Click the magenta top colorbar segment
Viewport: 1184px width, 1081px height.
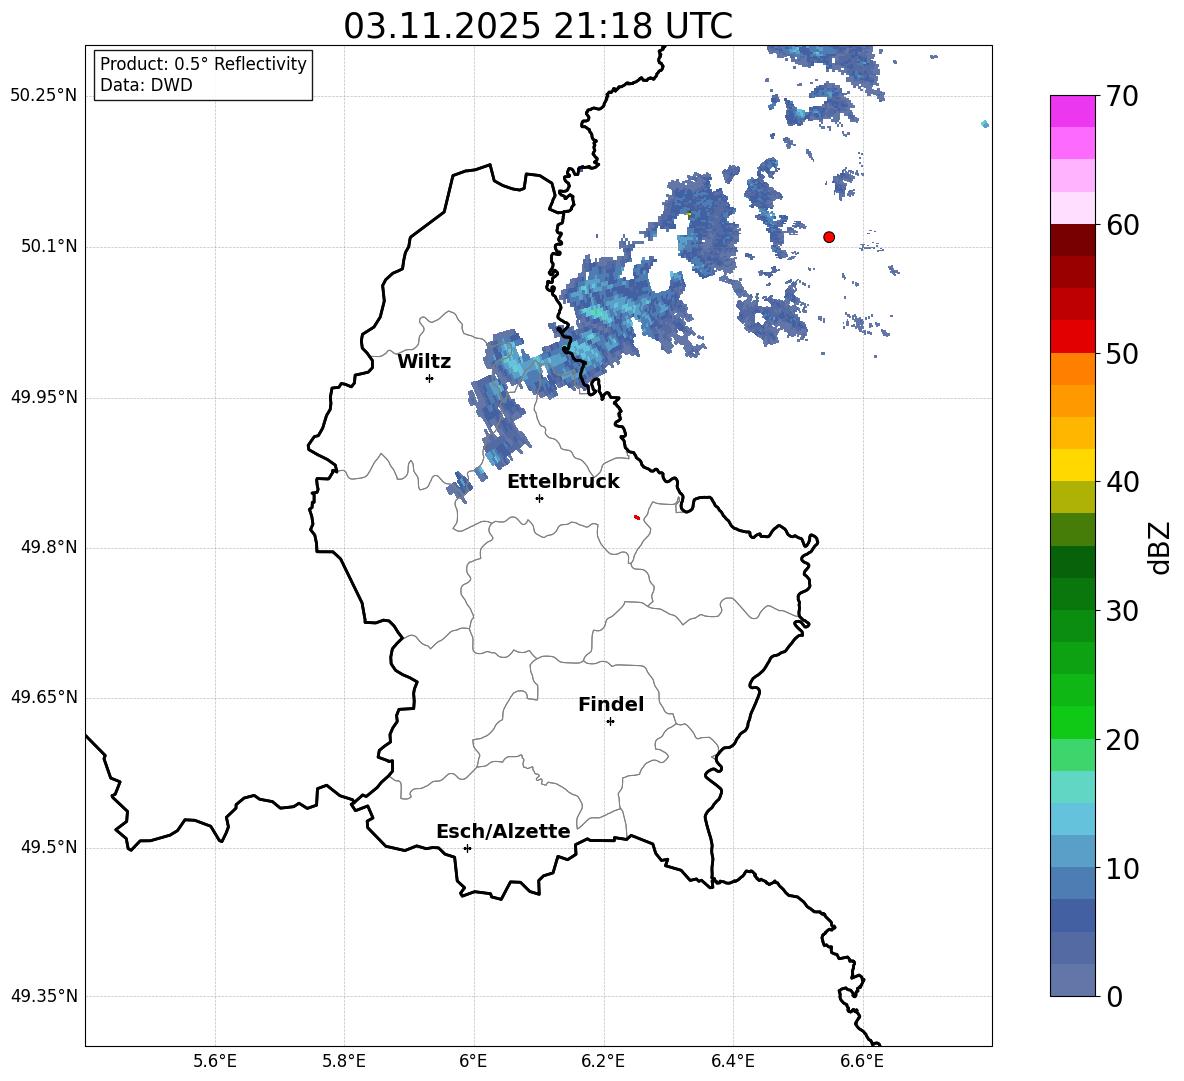click(x=1073, y=112)
